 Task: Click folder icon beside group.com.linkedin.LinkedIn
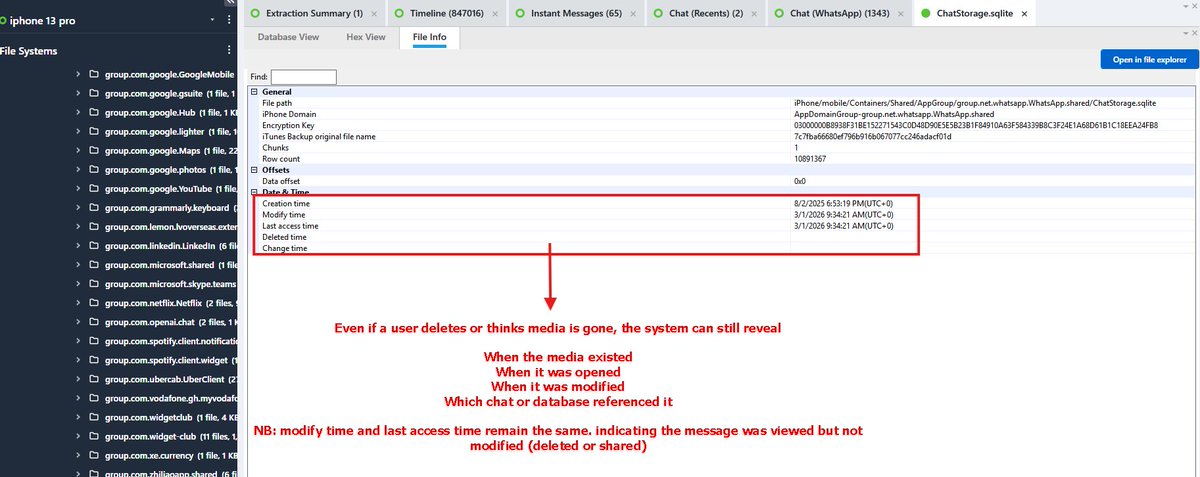(x=94, y=245)
